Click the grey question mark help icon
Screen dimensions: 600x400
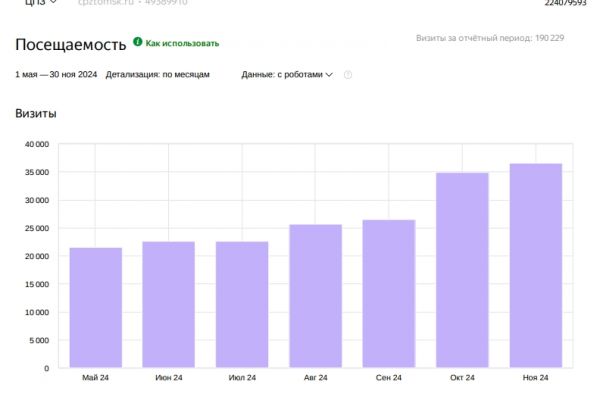347,75
